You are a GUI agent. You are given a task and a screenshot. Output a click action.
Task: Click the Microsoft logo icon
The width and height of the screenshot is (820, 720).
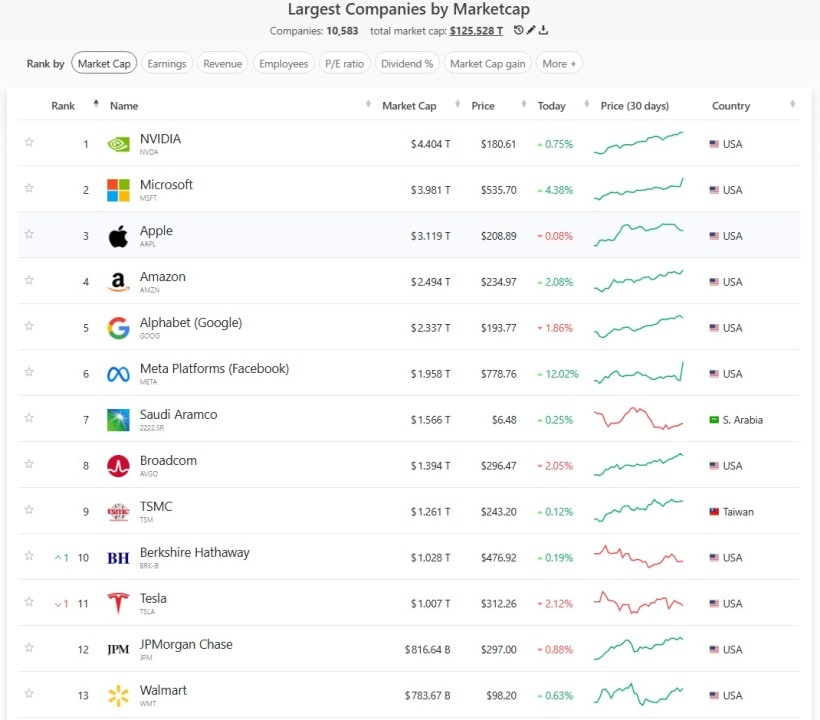[x=118, y=190]
